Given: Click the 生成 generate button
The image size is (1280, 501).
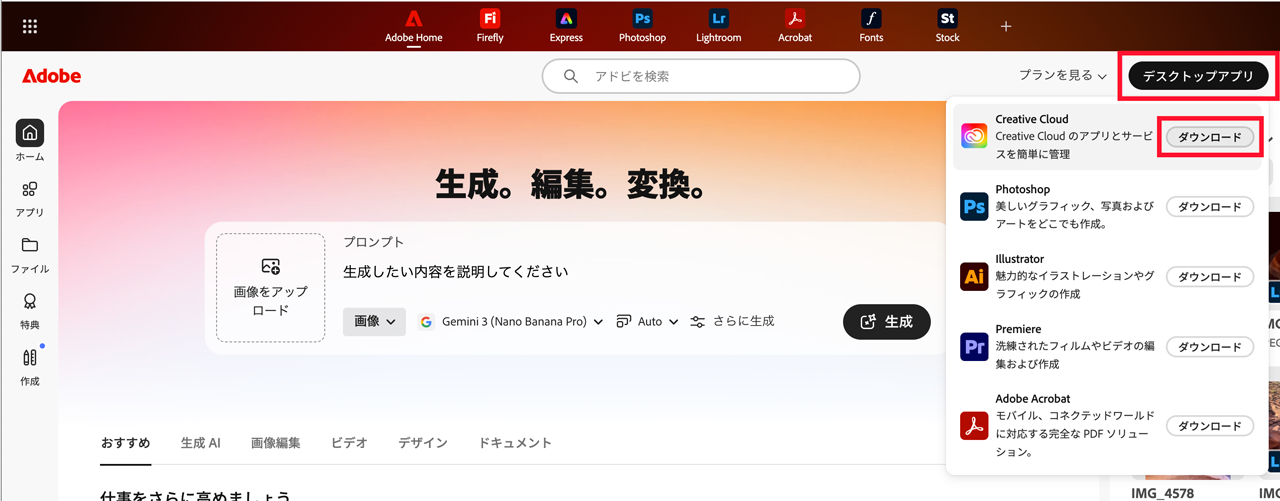Looking at the screenshot, I should pyautogui.click(x=887, y=322).
